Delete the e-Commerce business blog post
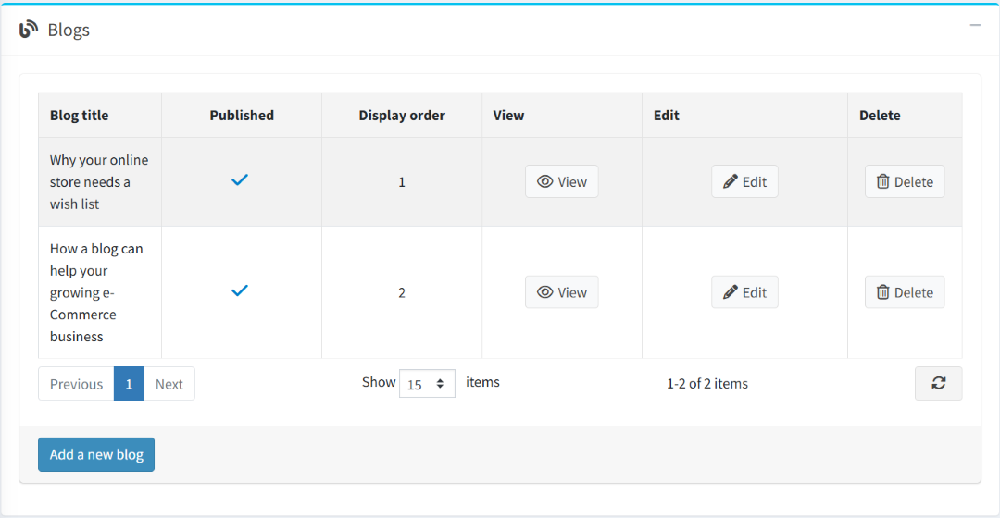The image size is (1000, 518). pyautogui.click(x=904, y=292)
